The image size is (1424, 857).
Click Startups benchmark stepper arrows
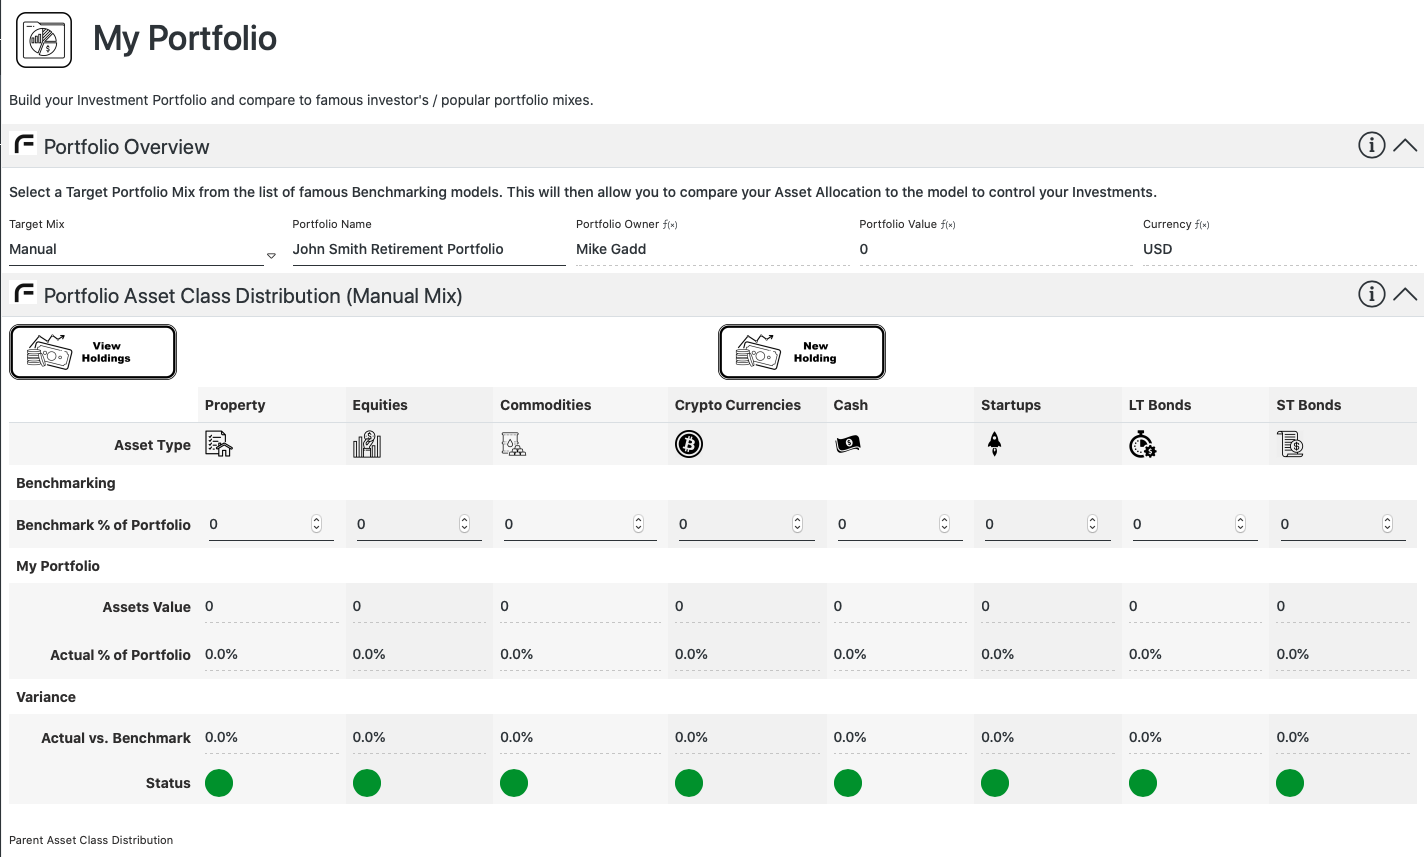pos(1093,524)
